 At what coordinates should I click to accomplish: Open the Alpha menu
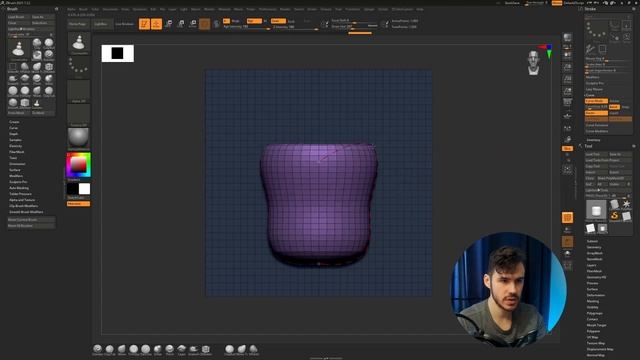click(x=71, y=9)
